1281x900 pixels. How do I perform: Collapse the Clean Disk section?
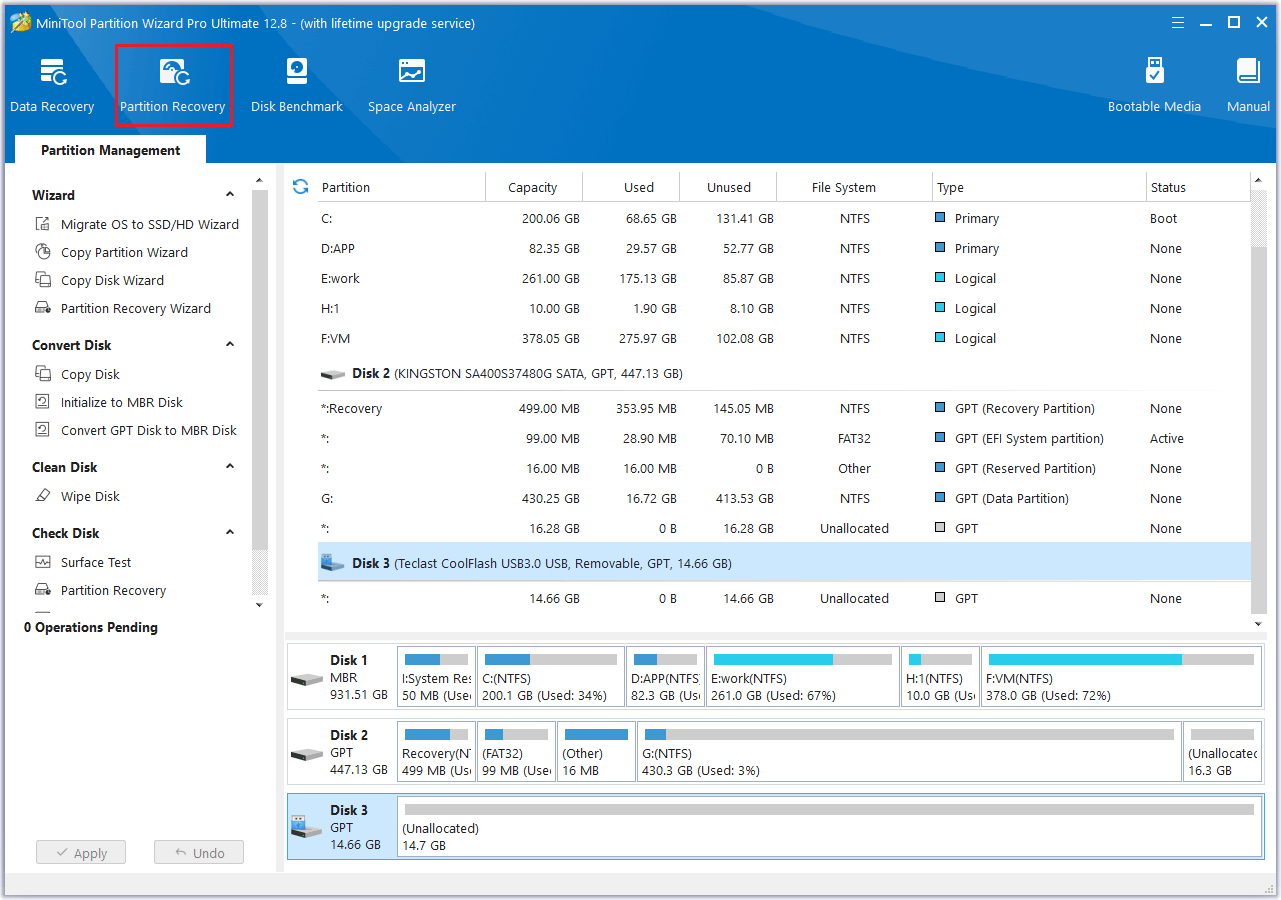pyautogui.click(x=230, y=467)
